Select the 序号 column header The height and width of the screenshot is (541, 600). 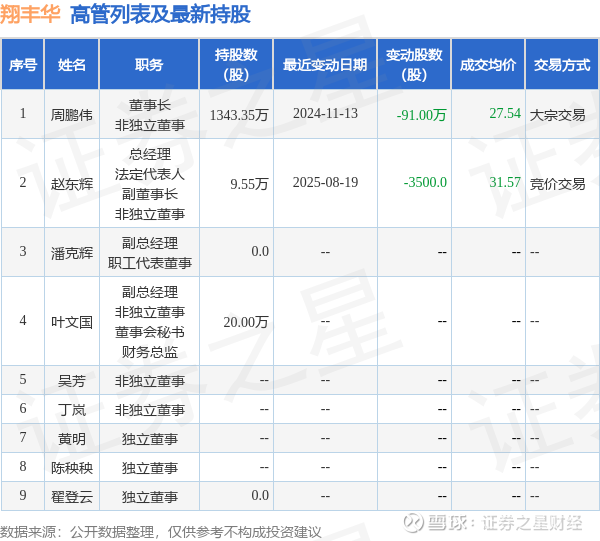pos(23,64)
